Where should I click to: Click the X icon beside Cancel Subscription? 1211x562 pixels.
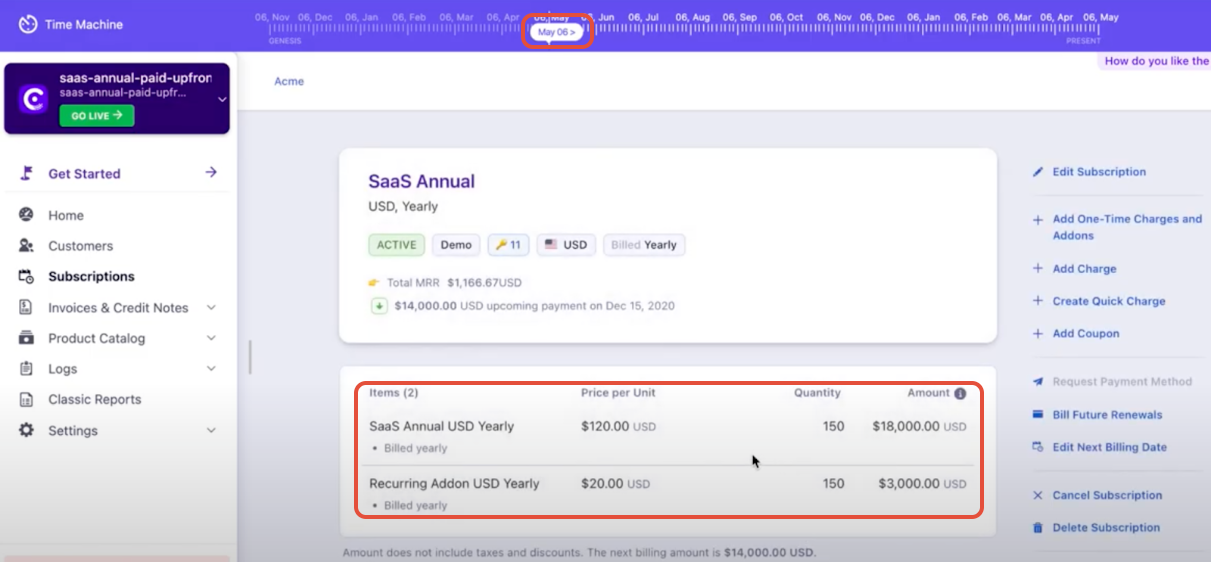click(1038, 495)
